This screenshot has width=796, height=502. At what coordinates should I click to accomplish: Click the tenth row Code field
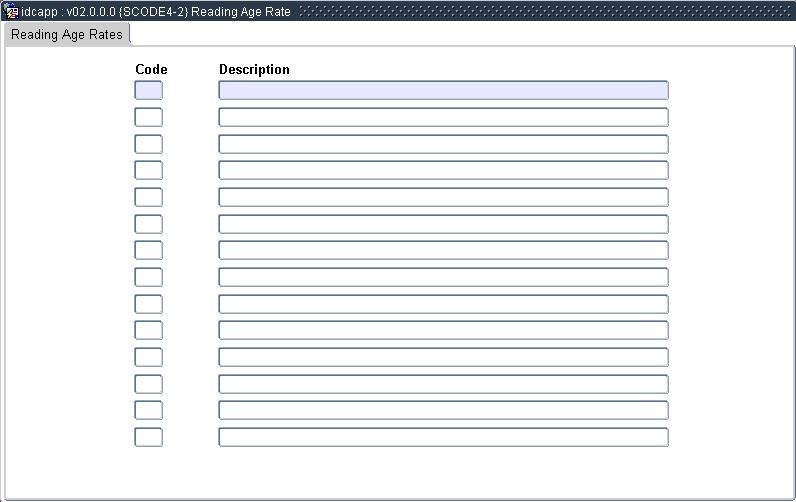(148, 330)
